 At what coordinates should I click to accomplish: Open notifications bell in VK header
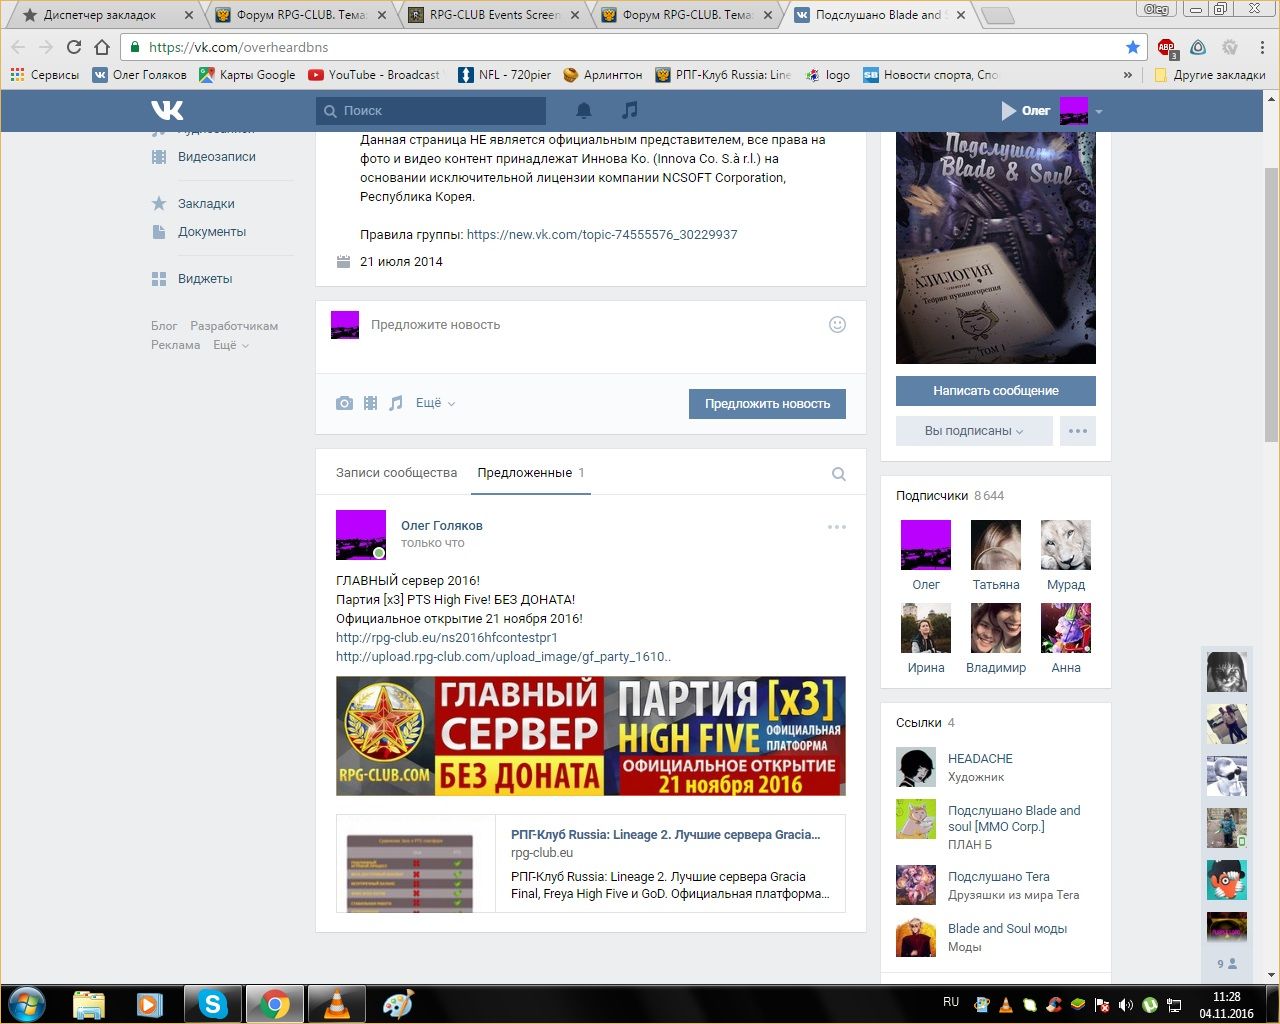coord(584,110)
